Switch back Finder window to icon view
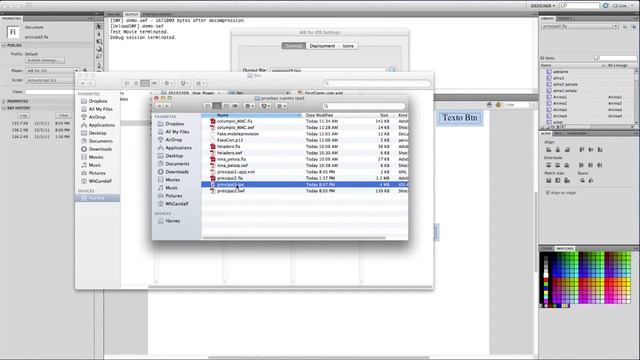The image size is (640, 360). coord(127,83)
